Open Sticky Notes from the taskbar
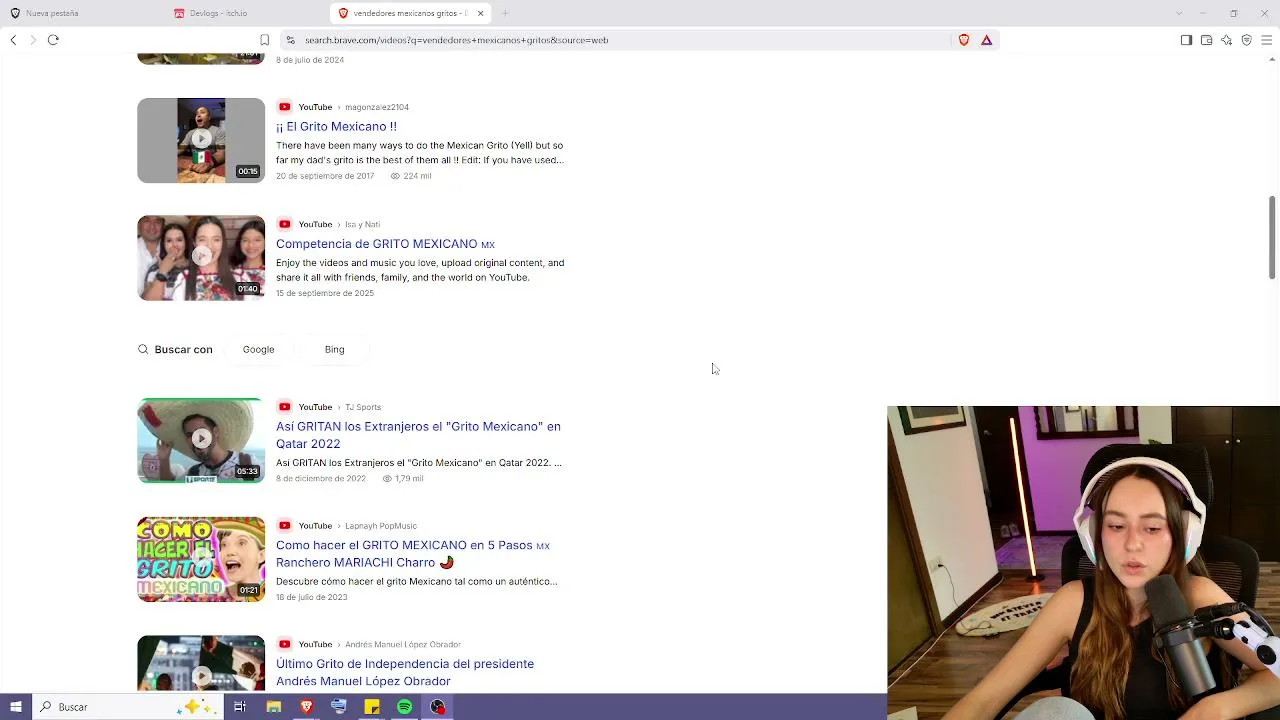Viewport: 1280px width, 720px height. pyautogui.click(x=372, y=707)
